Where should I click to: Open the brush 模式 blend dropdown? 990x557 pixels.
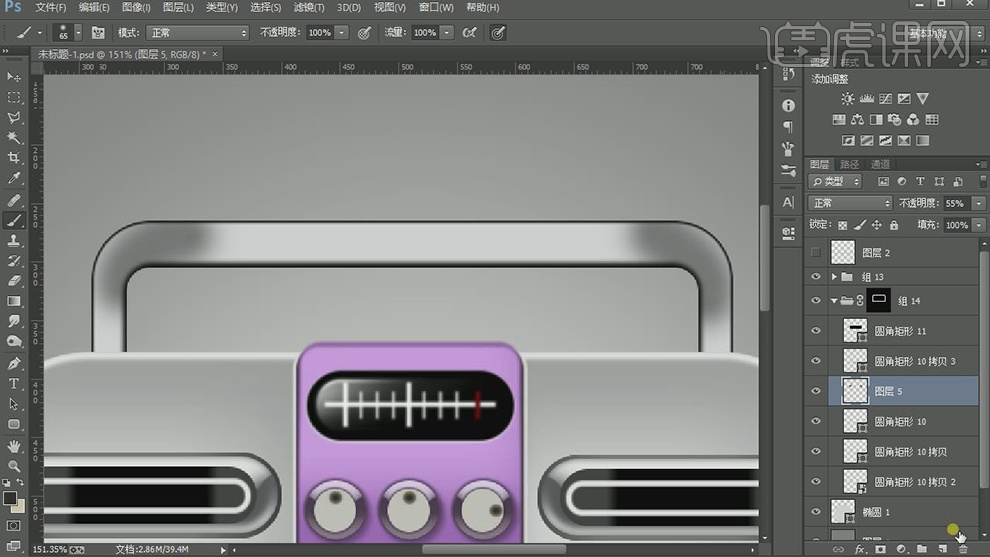pyautogui.click(x=197, y=32)
